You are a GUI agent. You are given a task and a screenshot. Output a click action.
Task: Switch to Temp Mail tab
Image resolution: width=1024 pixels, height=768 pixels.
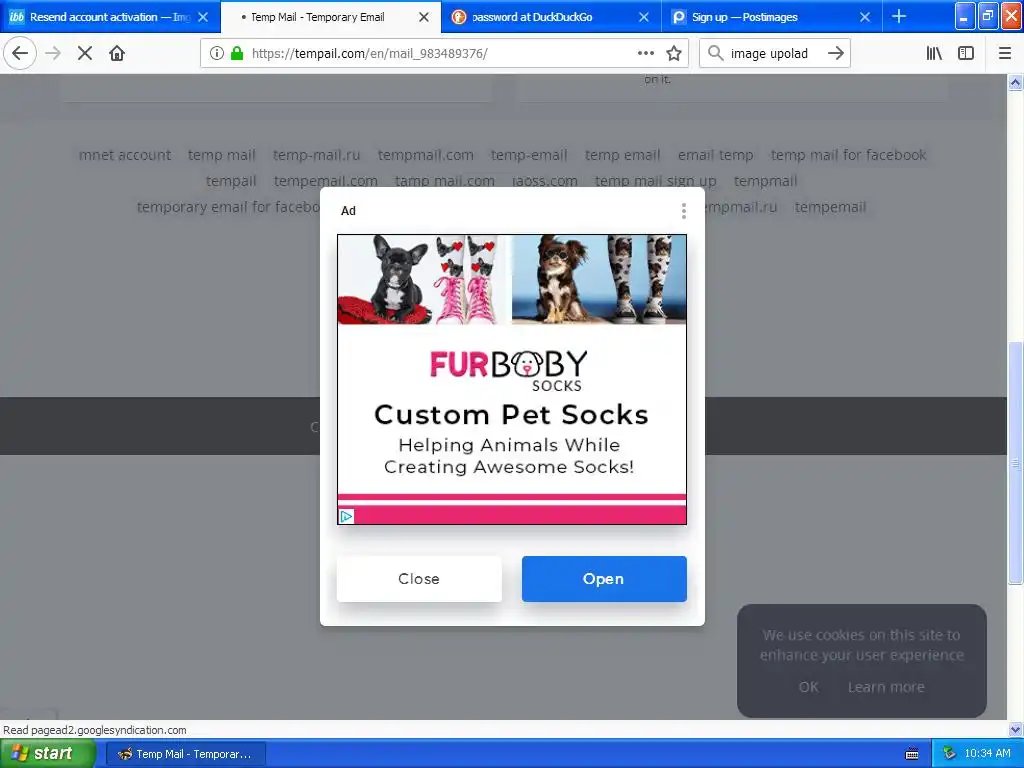[331, 17]
